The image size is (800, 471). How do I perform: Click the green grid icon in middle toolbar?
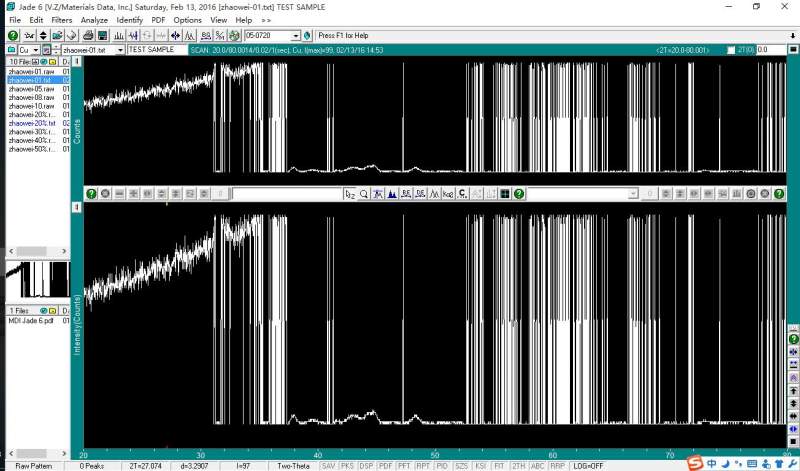(x=505, y=194)
